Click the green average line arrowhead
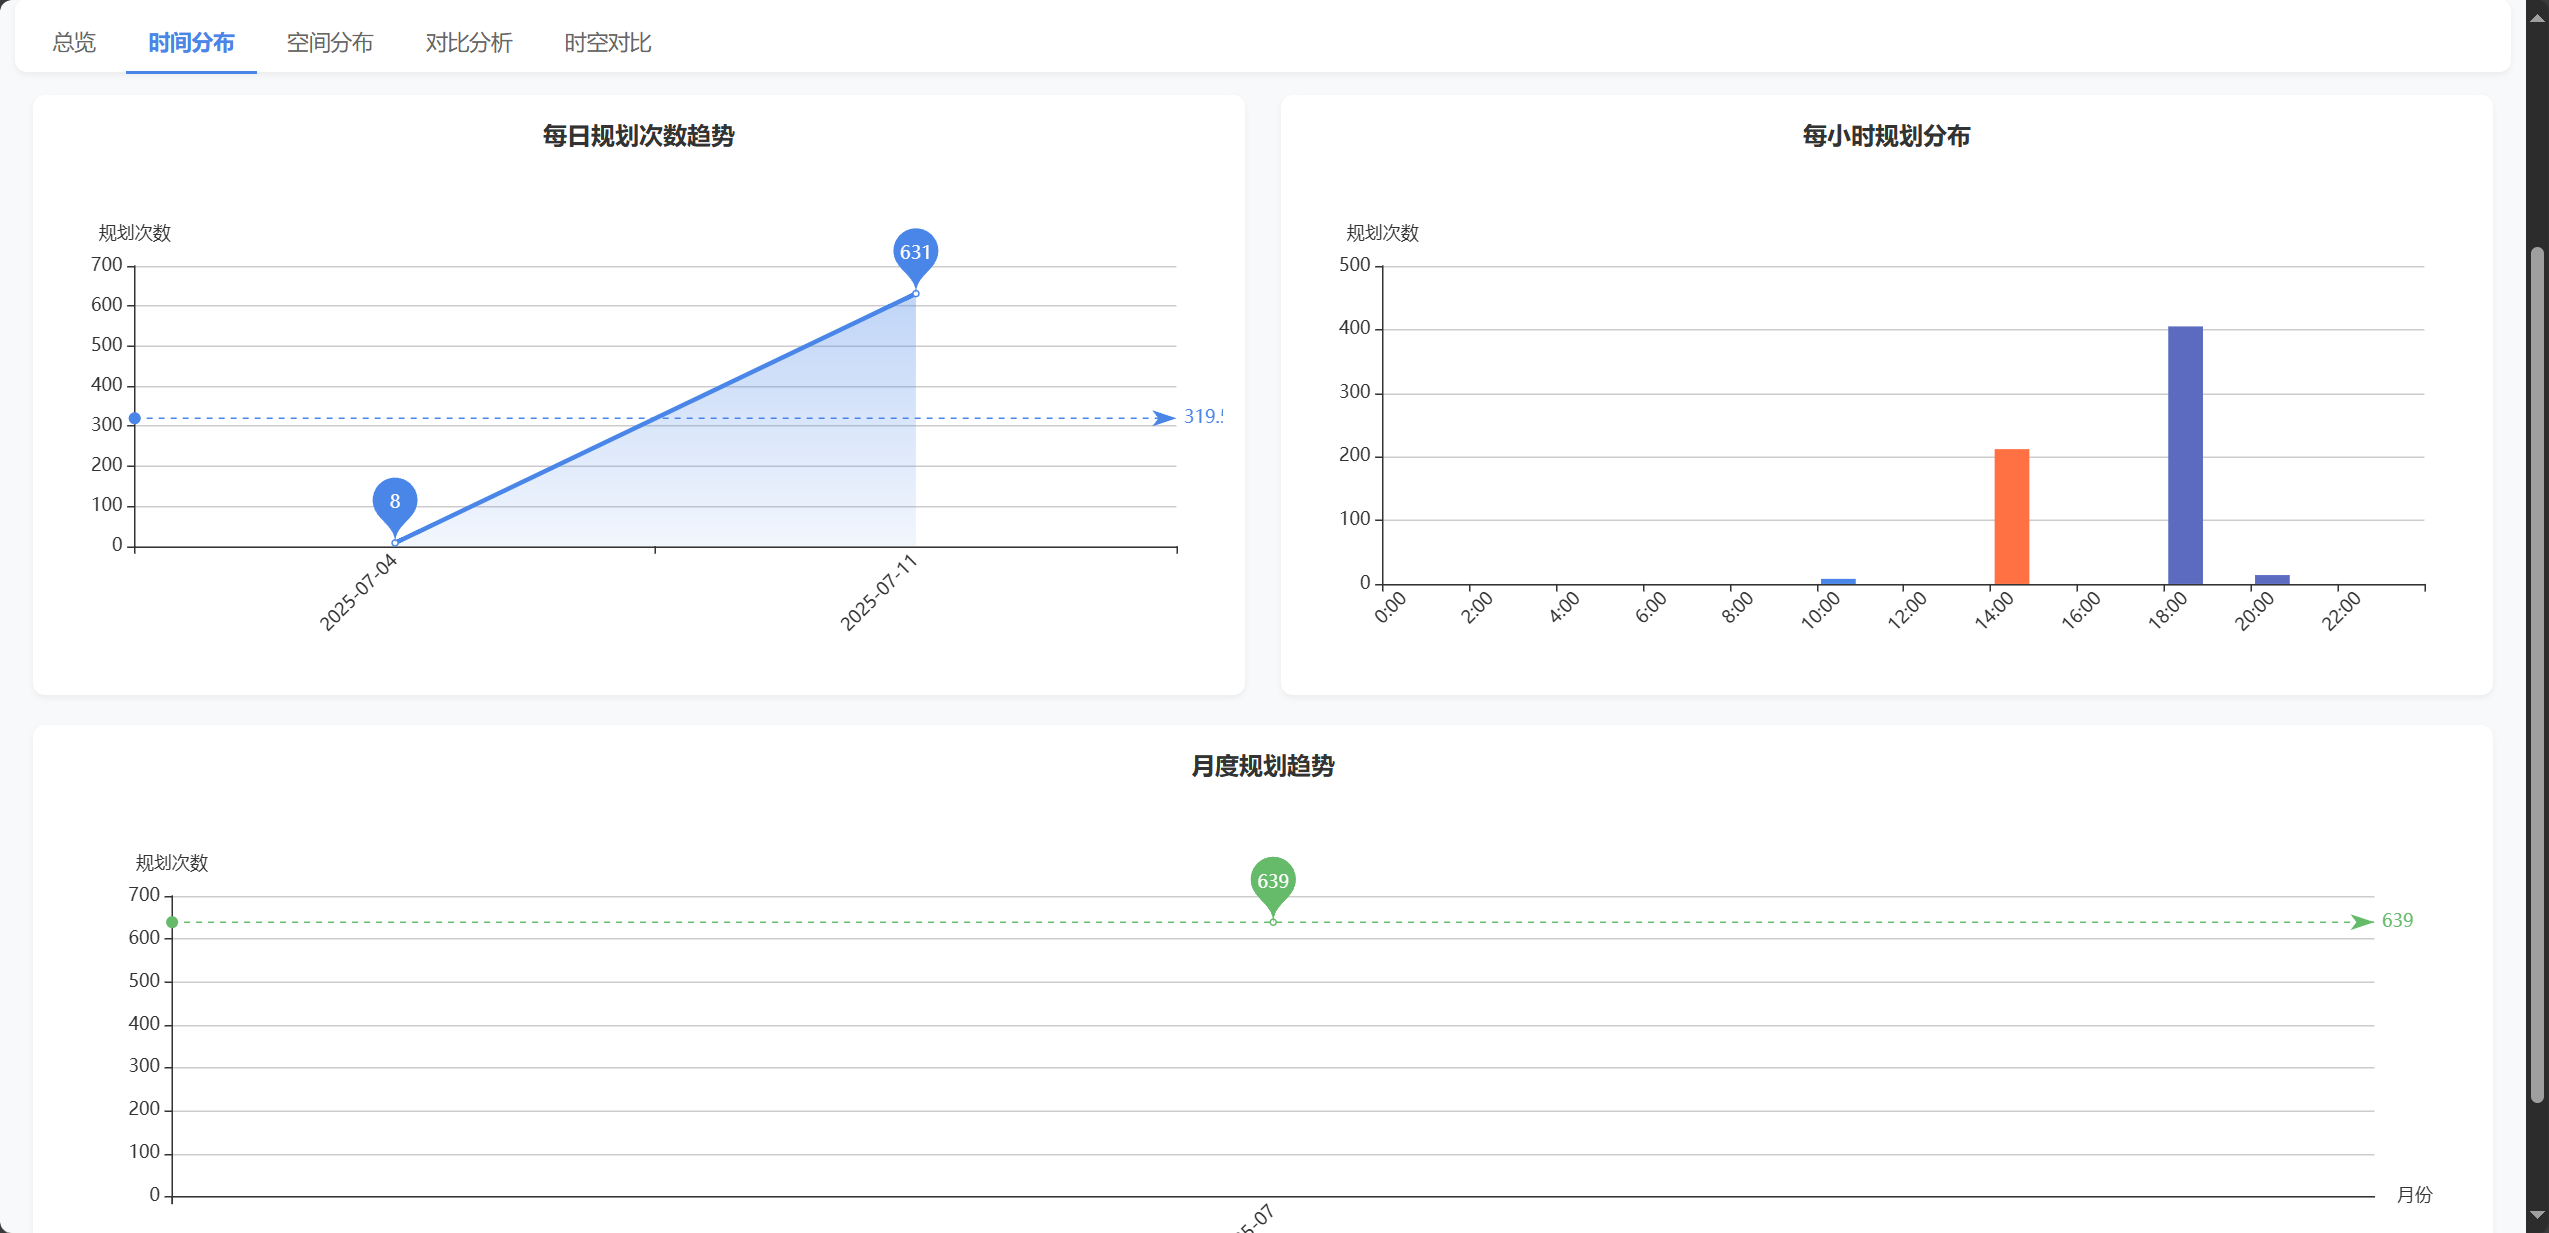Image resolution: width=2549 pixels, height=1233 pixels. [x=2361, y=922]
